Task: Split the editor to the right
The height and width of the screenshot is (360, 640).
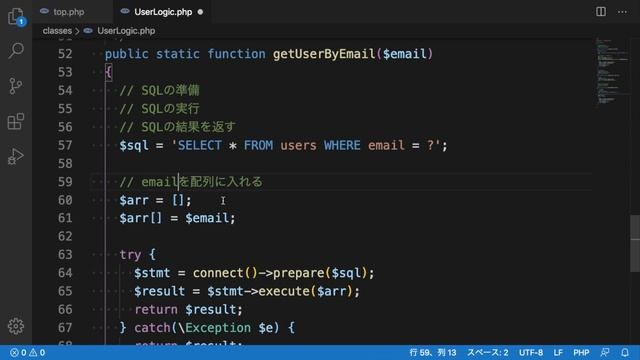Action: click(x=601, y=11)
